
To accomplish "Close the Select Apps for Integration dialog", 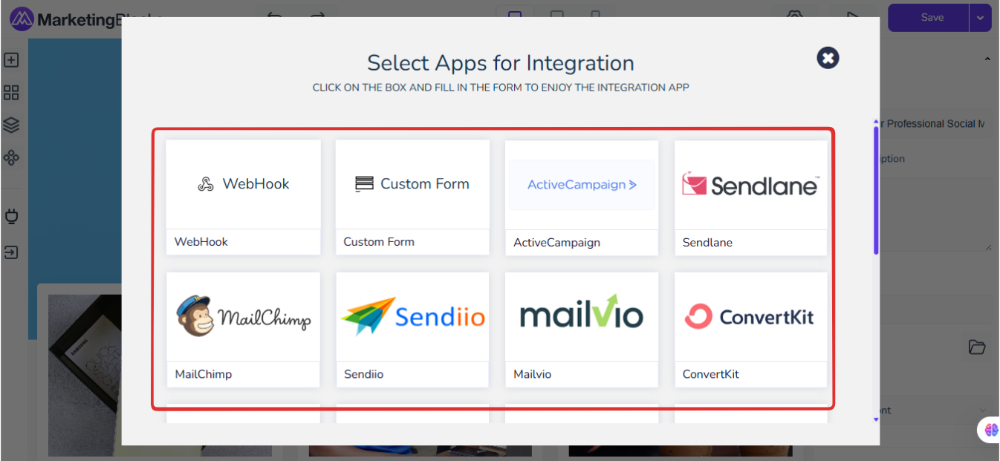I will click(828, 58).
